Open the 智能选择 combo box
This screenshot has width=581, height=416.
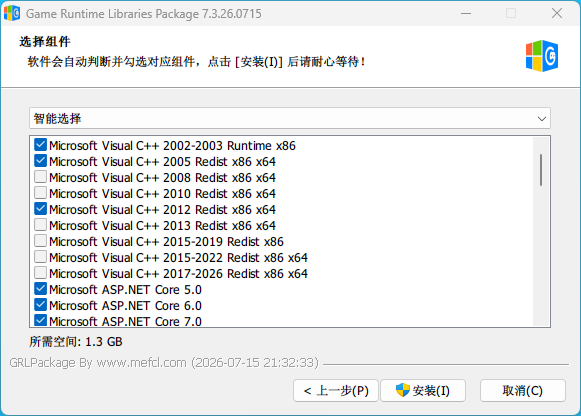pos(290,119)
